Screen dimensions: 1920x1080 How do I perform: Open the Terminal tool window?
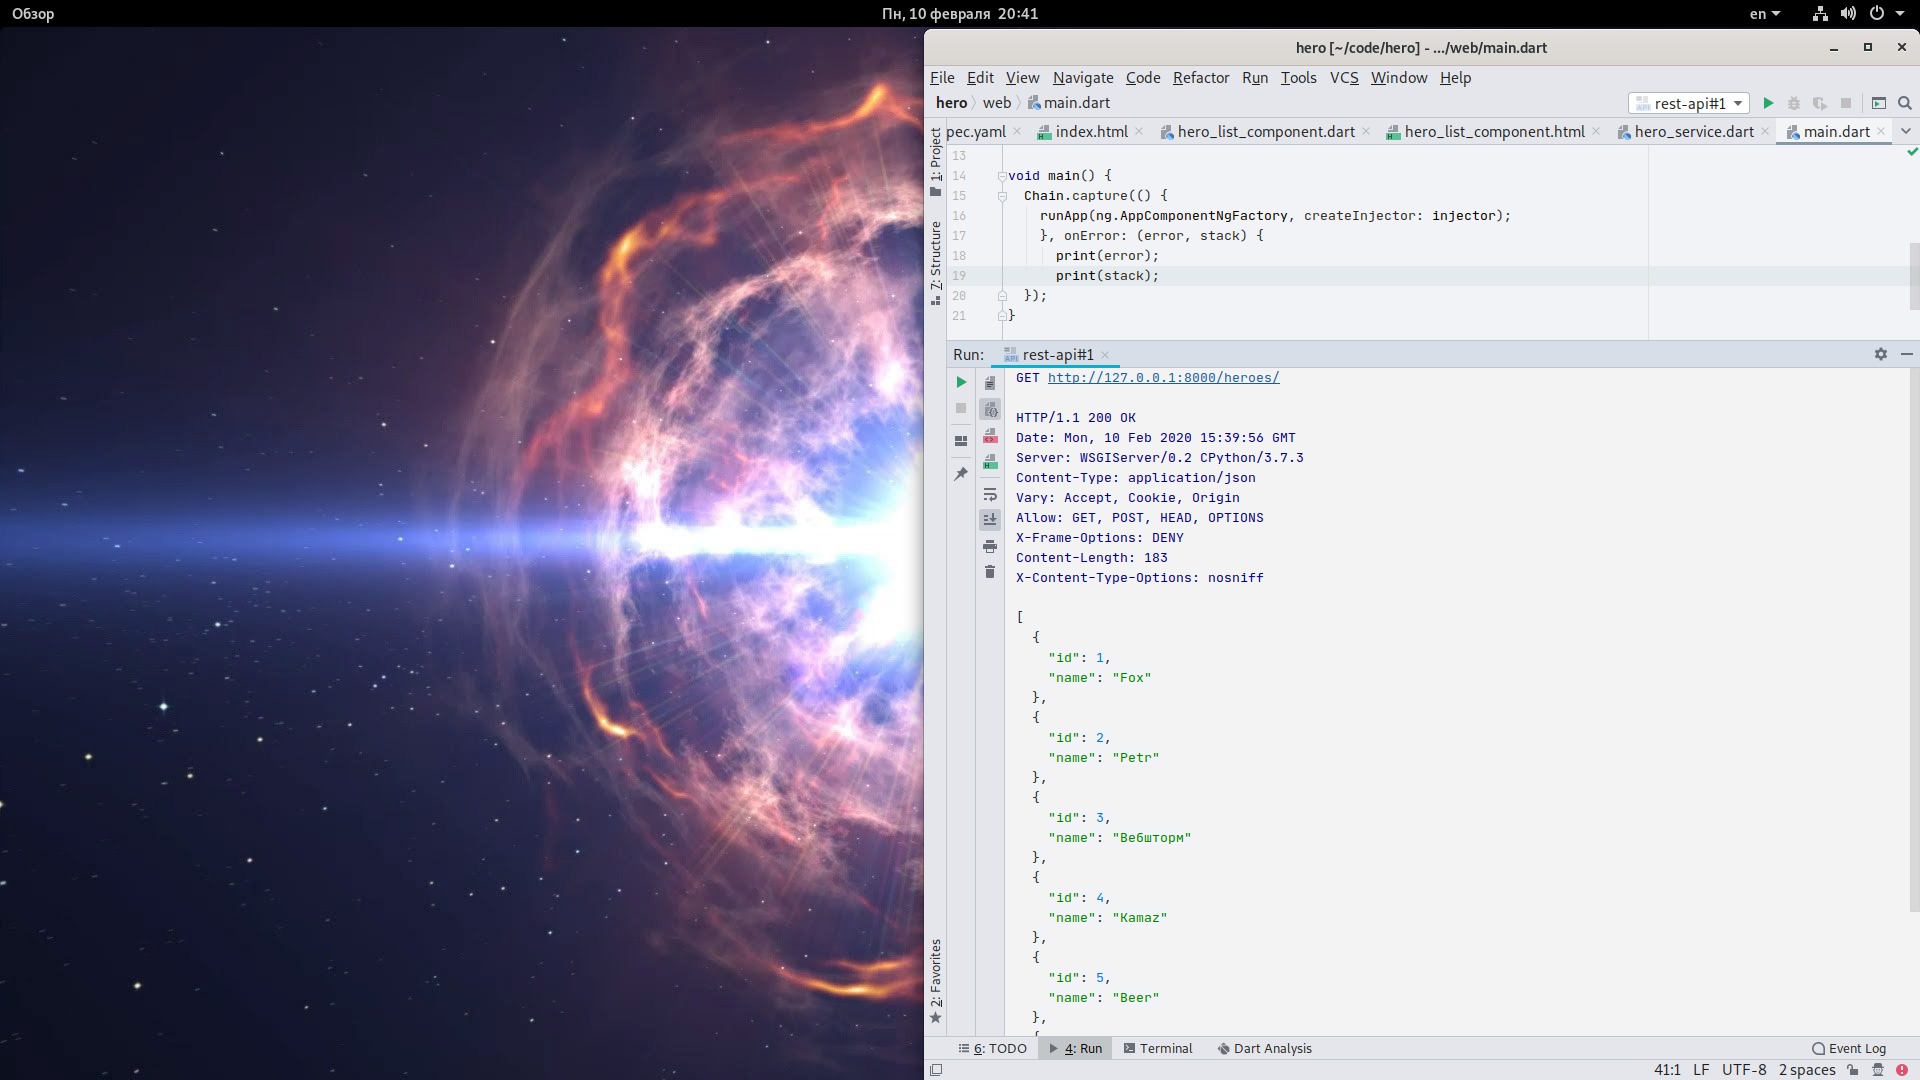tap(1158, 1048)
